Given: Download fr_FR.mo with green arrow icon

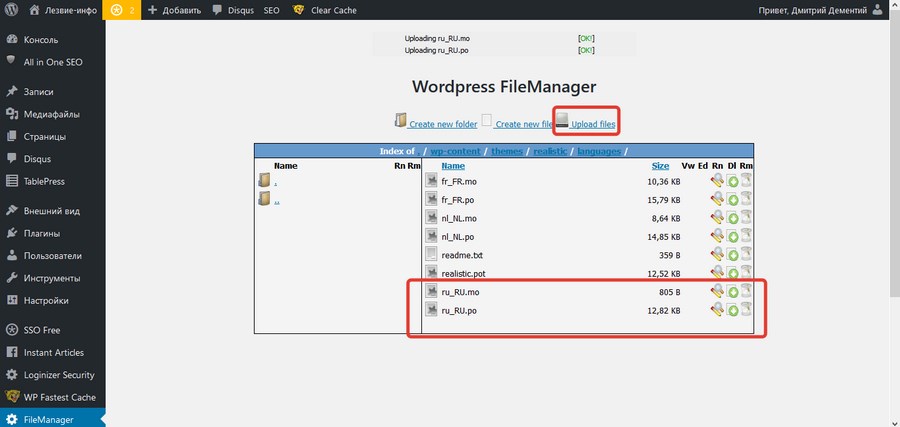Looking at the screenshot, I should [x=732, y=182].
